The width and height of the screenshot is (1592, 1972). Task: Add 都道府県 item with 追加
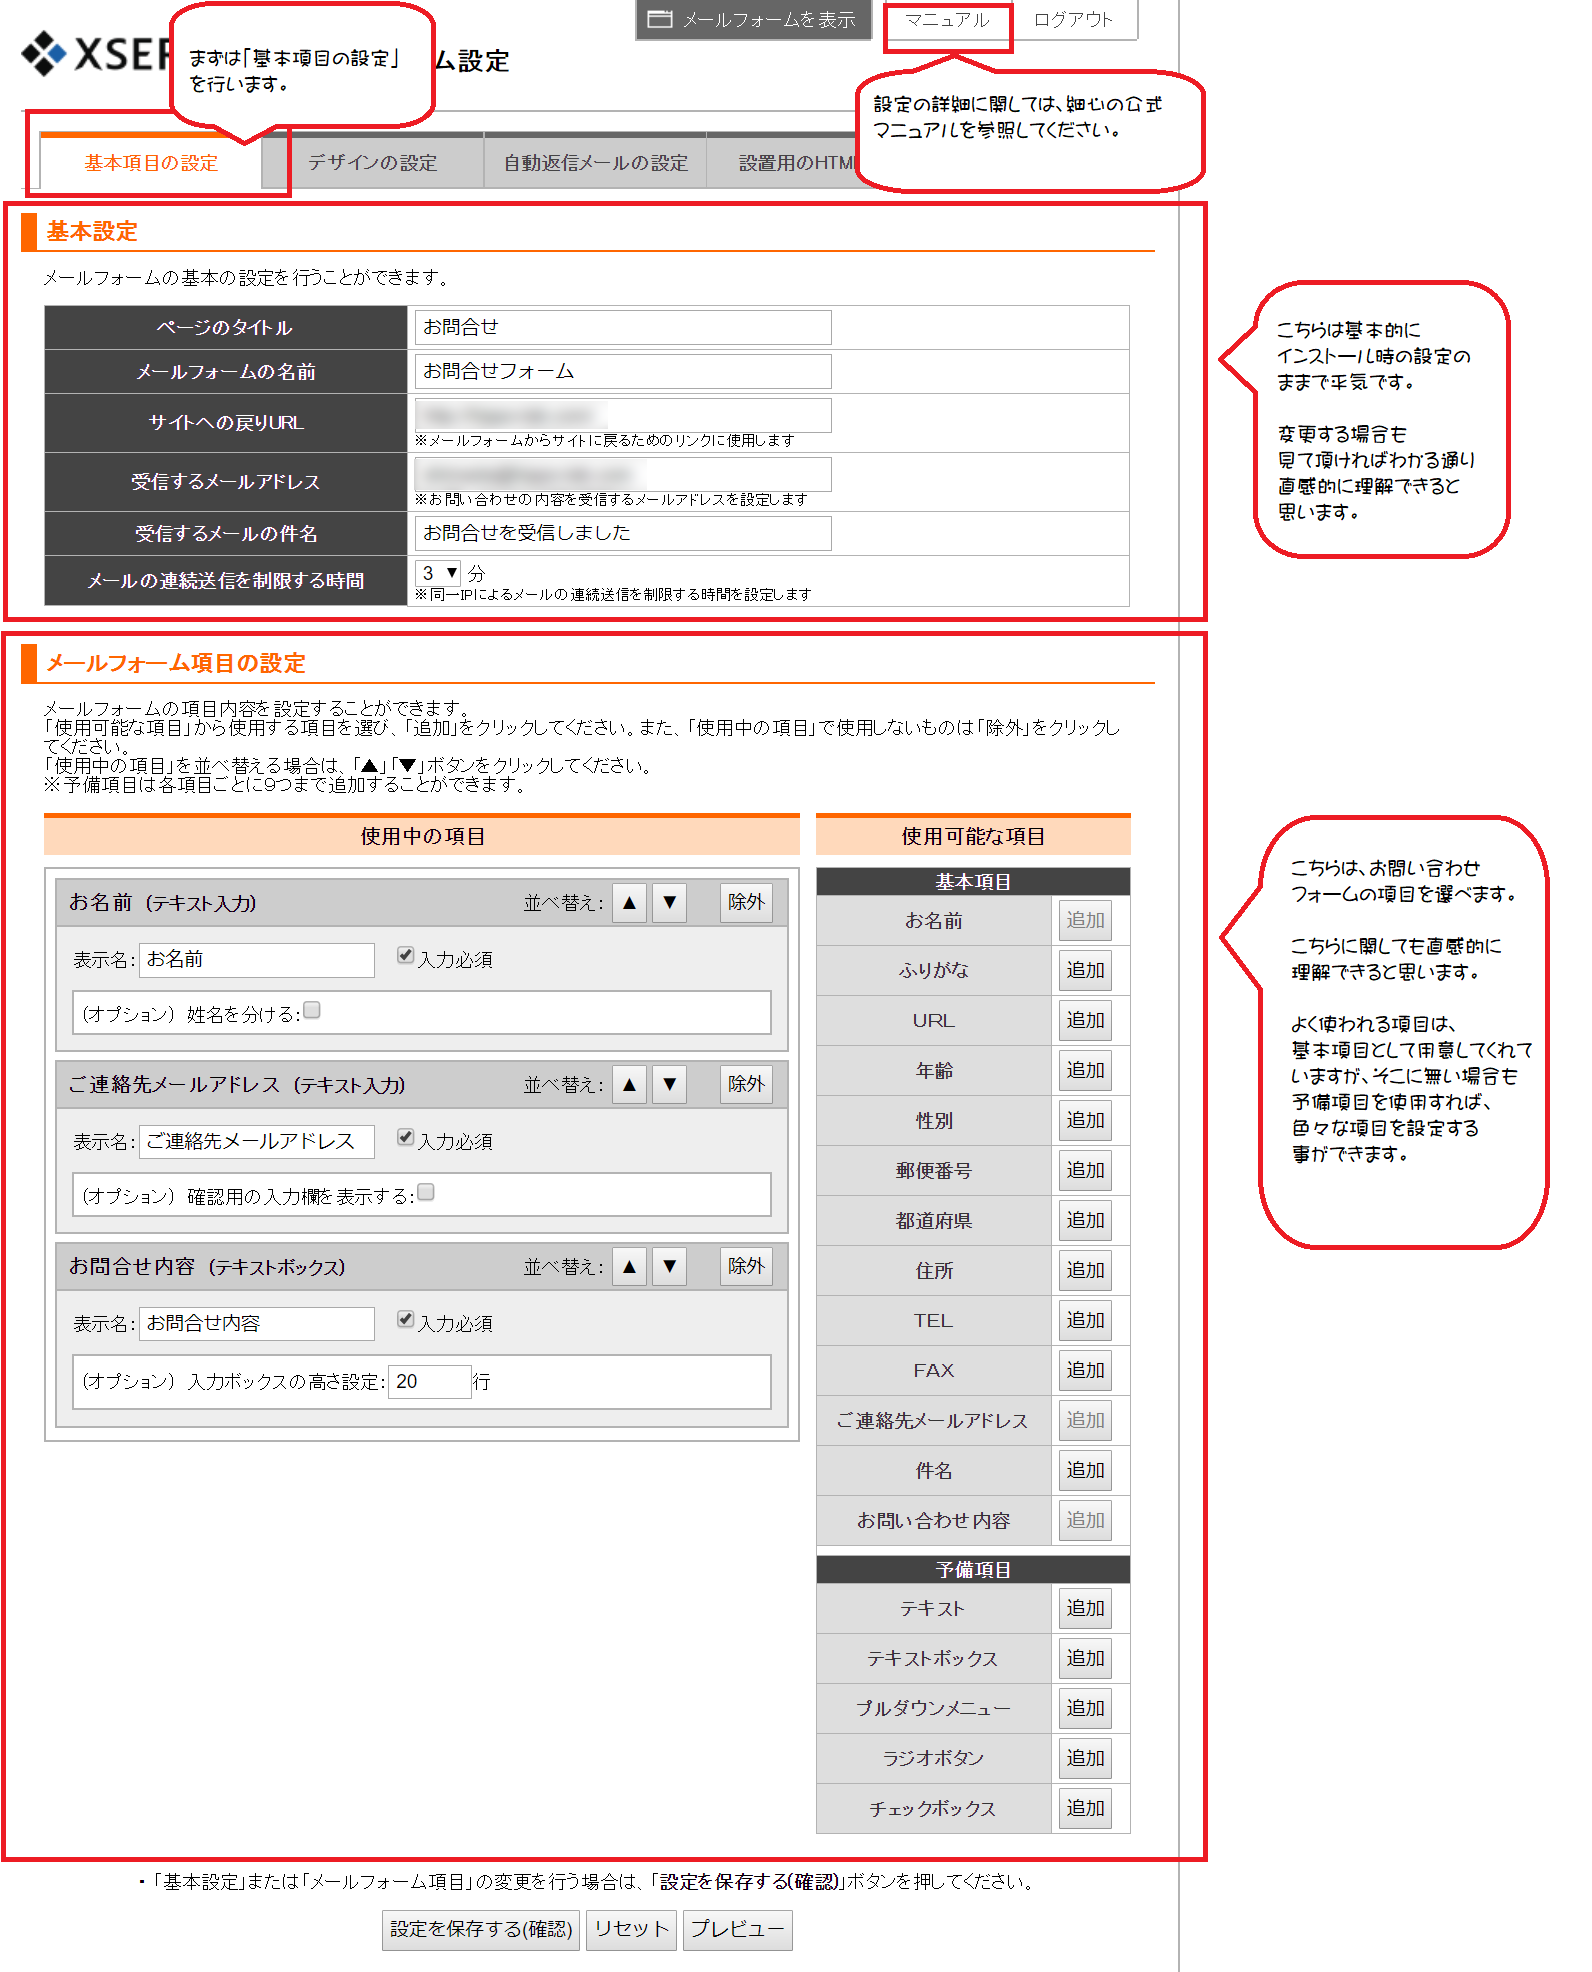pos(1085,1220)
